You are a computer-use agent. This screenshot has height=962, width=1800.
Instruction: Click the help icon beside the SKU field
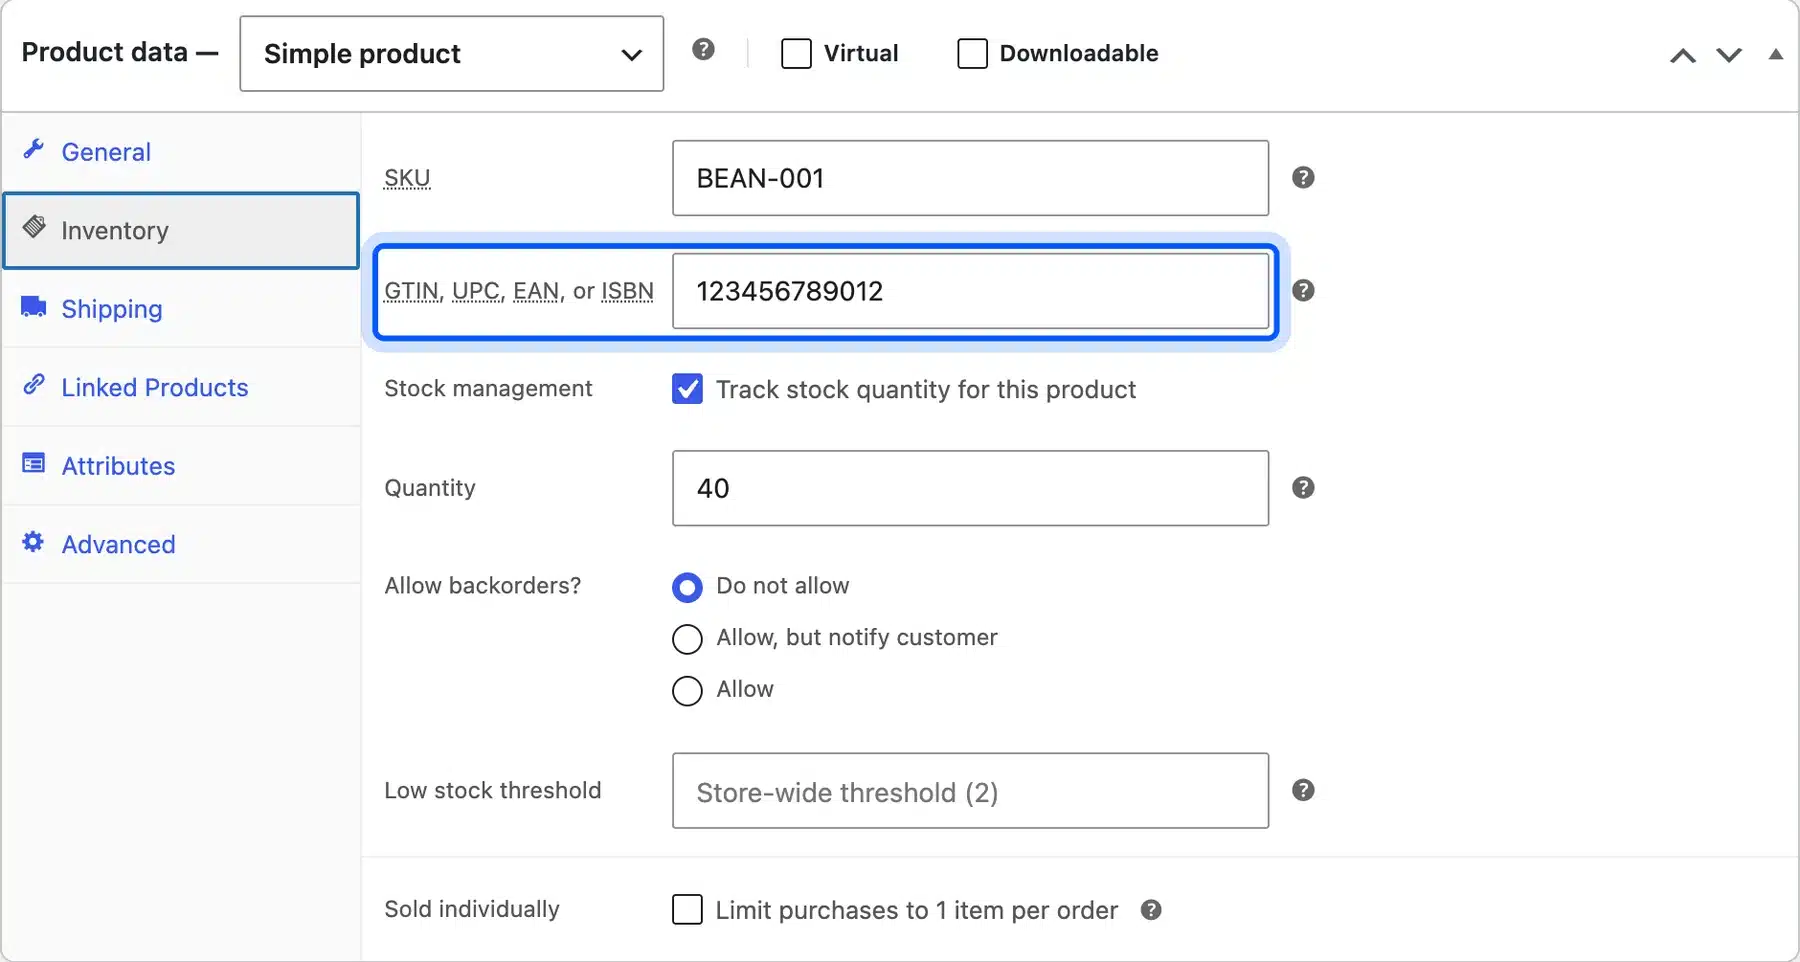(1303, 178)
